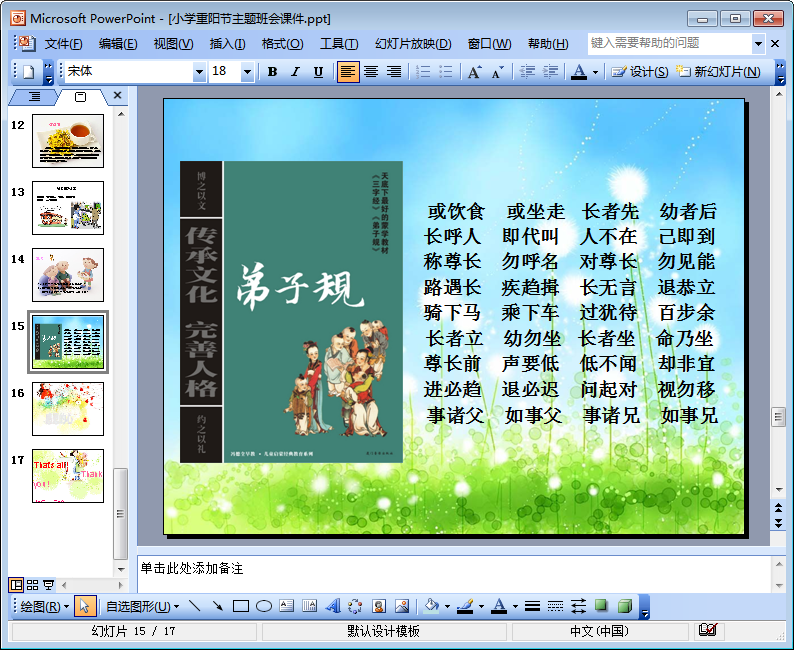Increase font size
Image resolution: width=794 pixels, height=650 pixels.
pos(474,72)
